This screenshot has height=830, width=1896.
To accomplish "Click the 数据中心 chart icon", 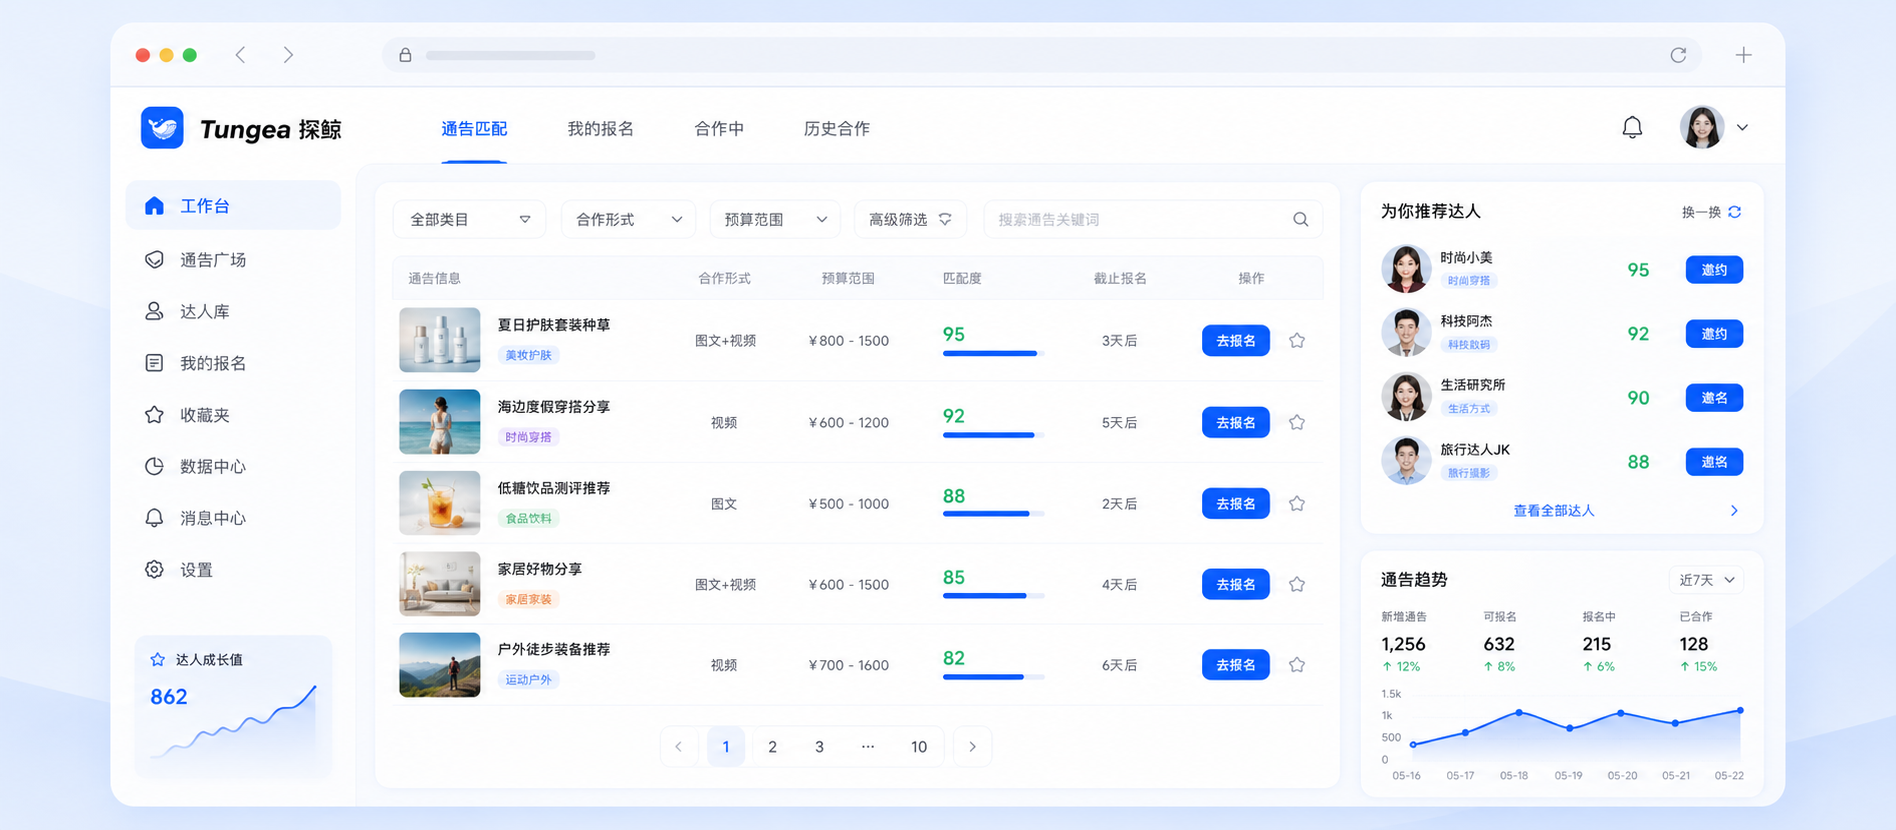I will pos(154,466).
